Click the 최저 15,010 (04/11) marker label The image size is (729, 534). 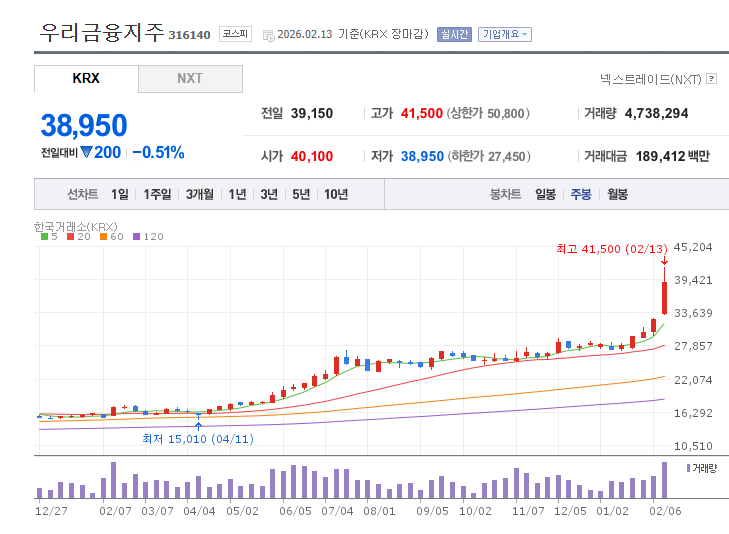click(198, 439)
